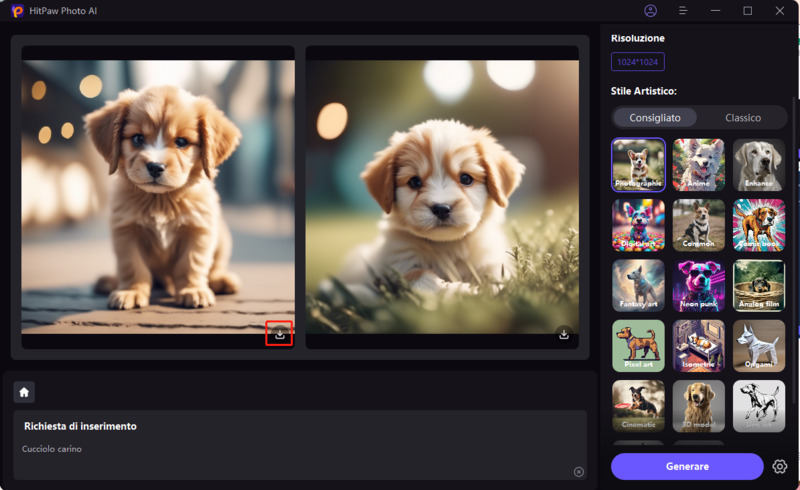
Task: Download the right puppy image
Action: 564,334
